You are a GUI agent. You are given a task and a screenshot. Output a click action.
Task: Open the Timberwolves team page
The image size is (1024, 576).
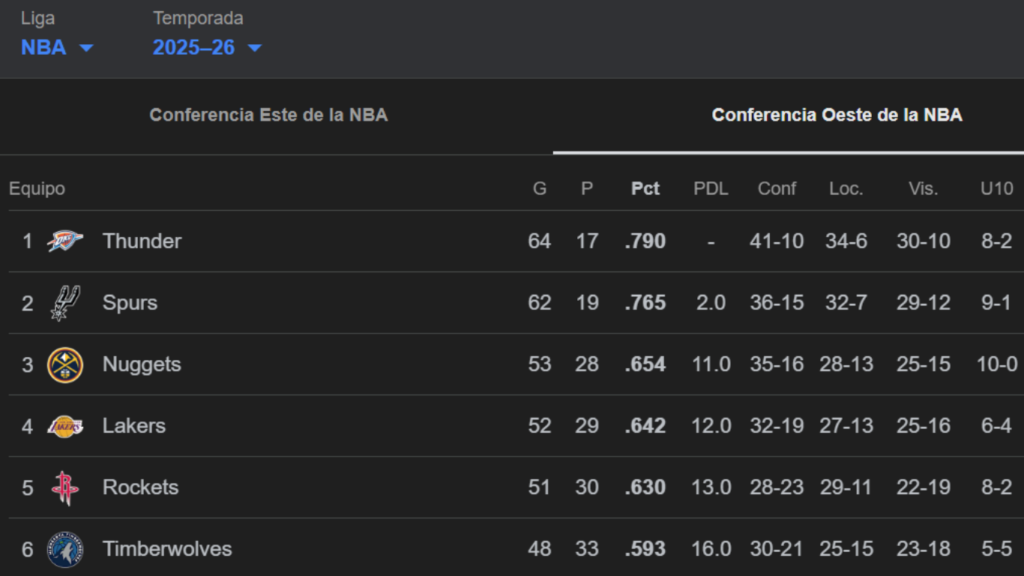[166, 549]
